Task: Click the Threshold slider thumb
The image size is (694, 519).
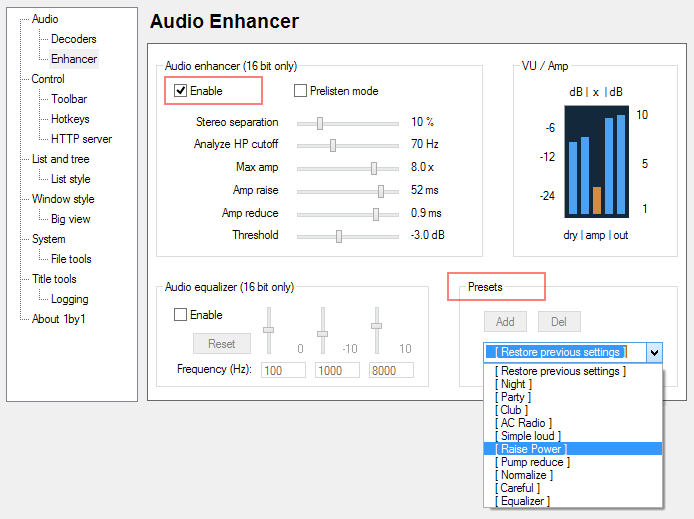Action: coord(339,236)
